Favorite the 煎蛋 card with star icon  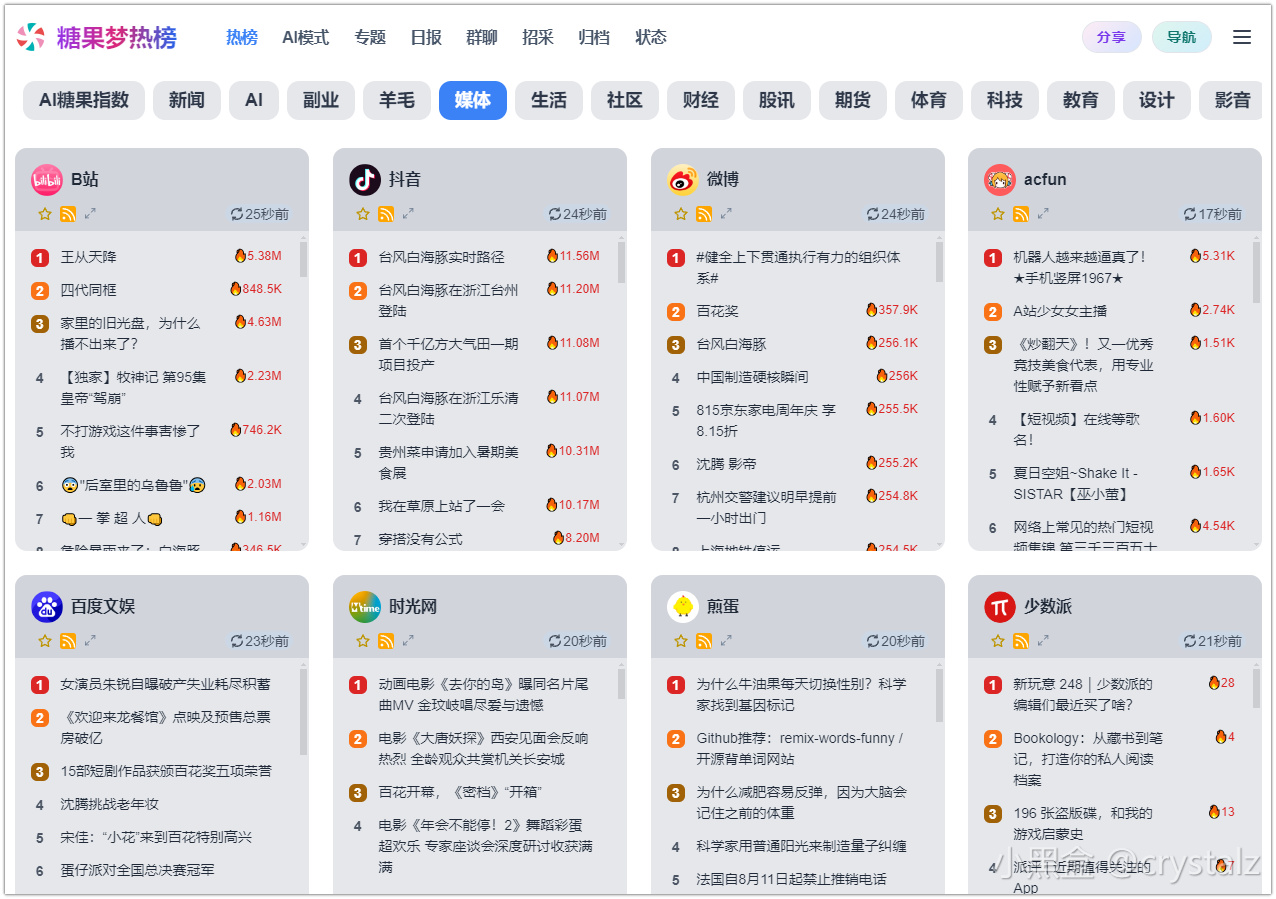click(x=681, y=641)
